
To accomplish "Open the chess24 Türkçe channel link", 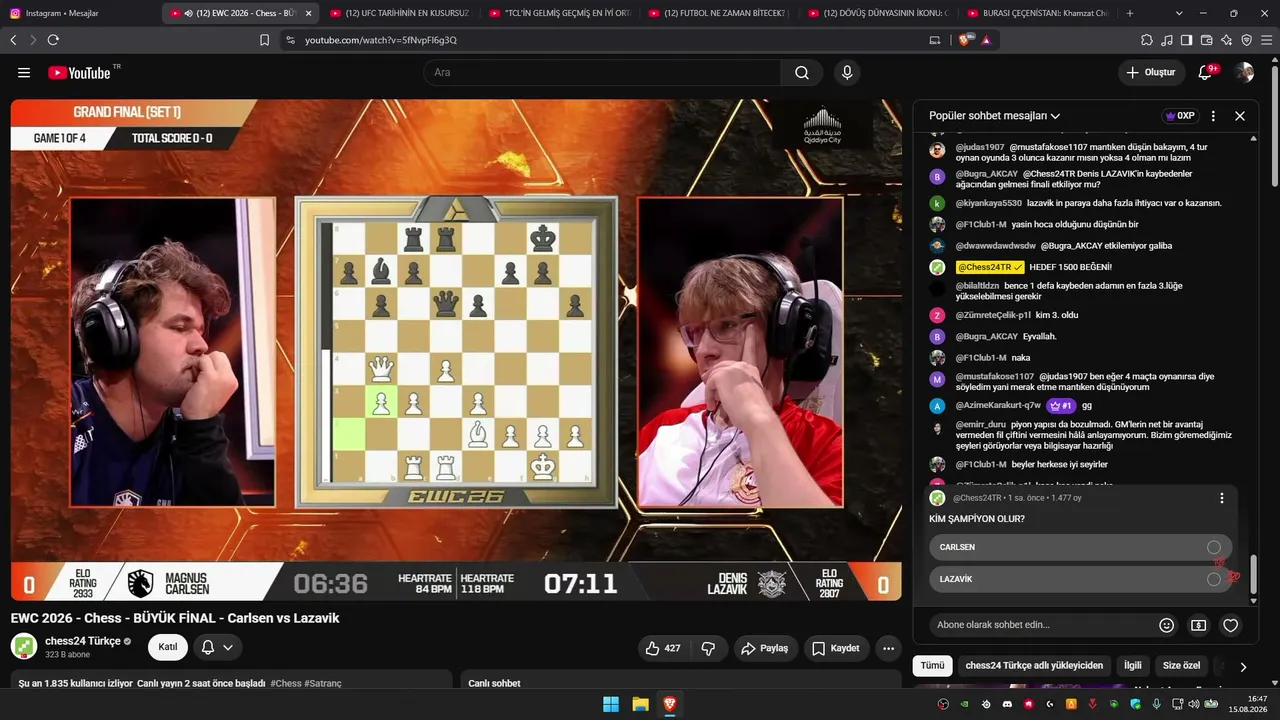I will point(83,641).
